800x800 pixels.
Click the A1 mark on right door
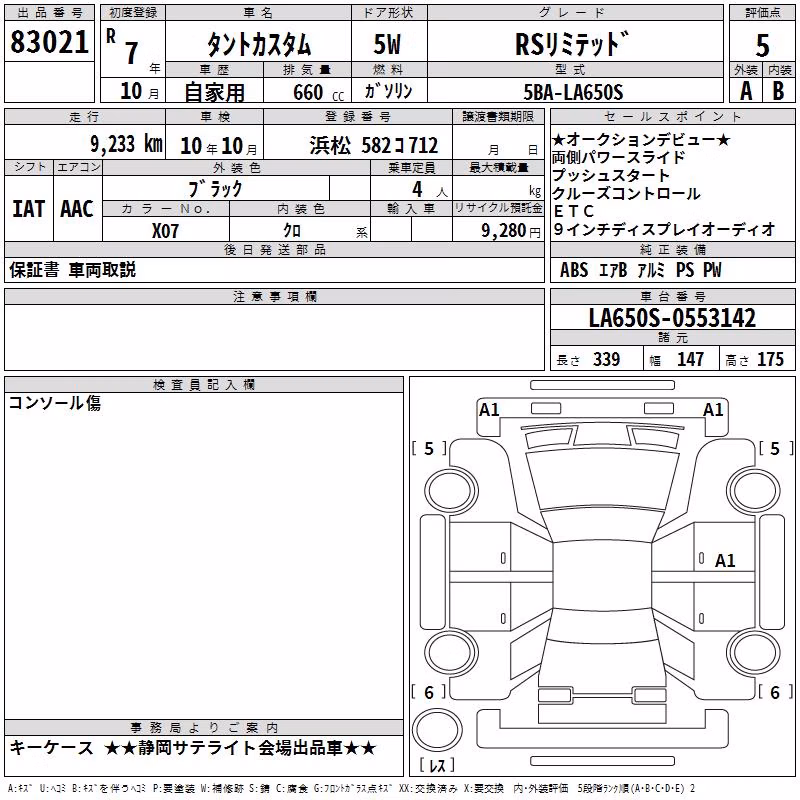point(725,561)
